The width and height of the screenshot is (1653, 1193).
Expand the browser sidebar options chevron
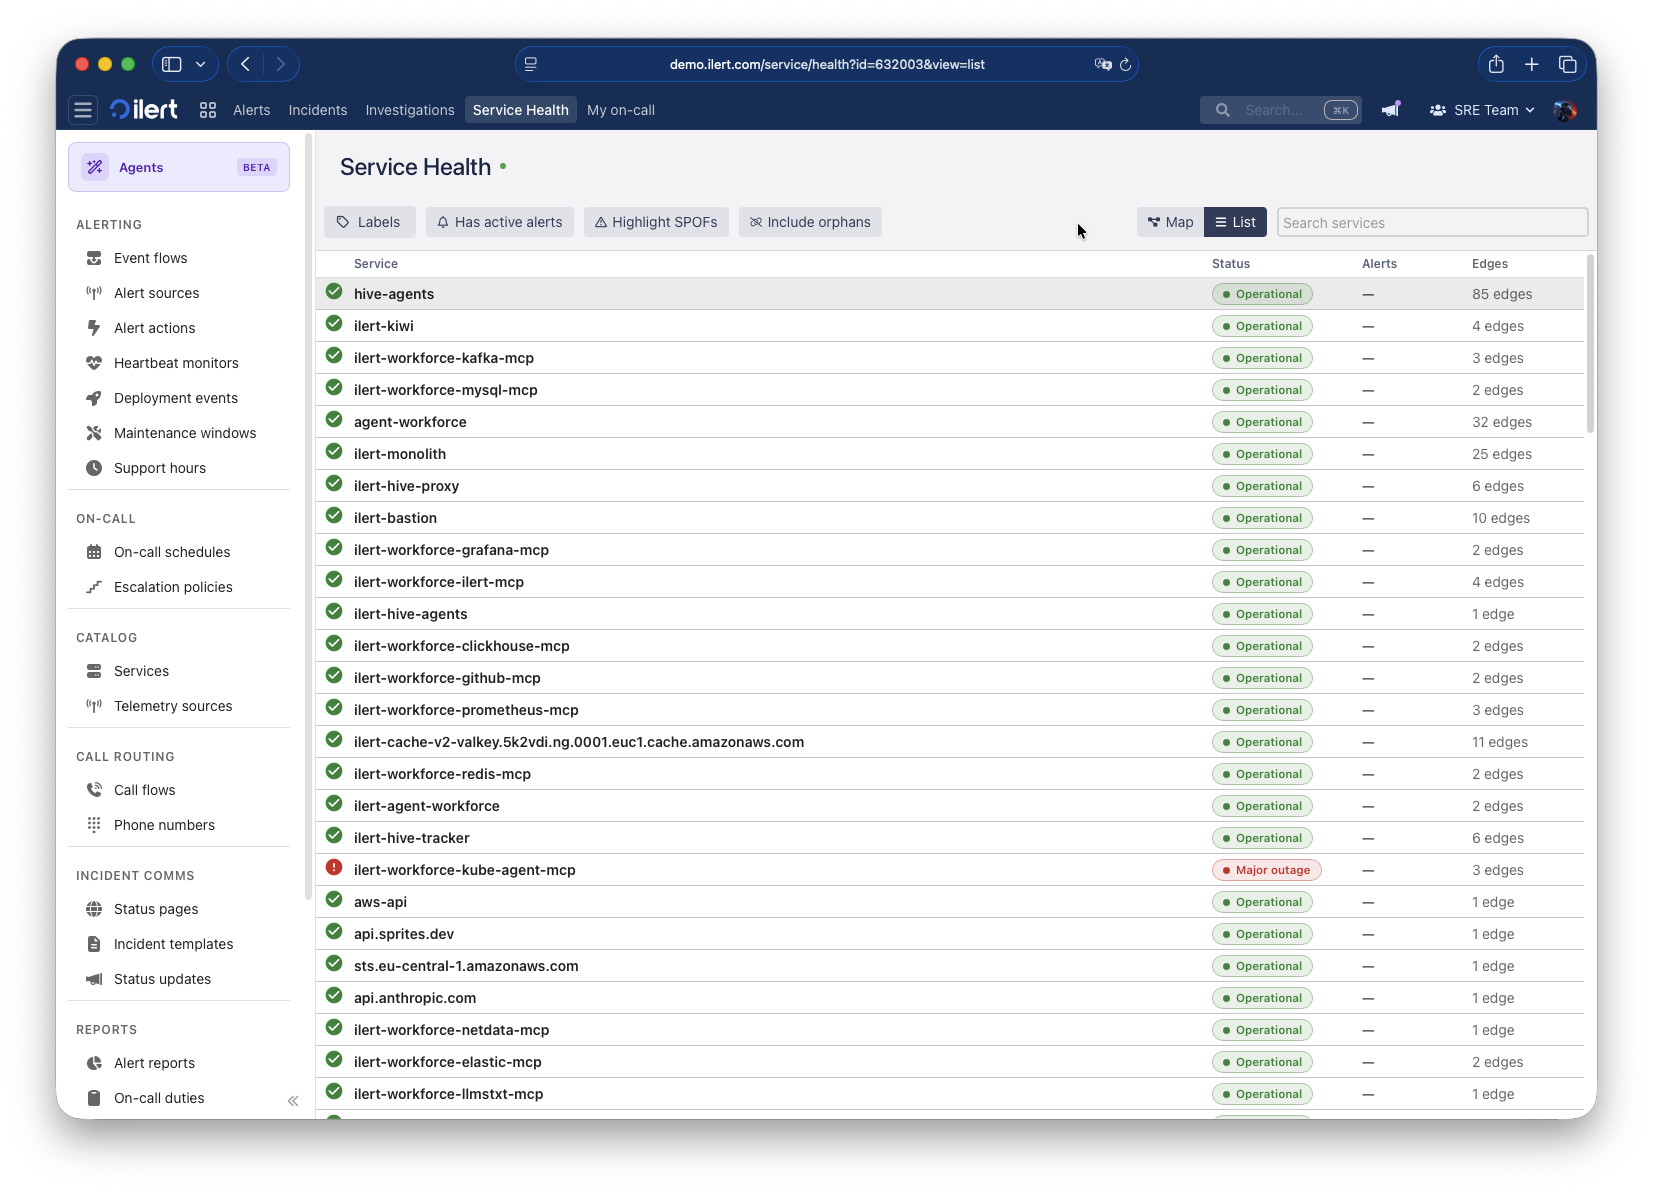click(200, 64)
